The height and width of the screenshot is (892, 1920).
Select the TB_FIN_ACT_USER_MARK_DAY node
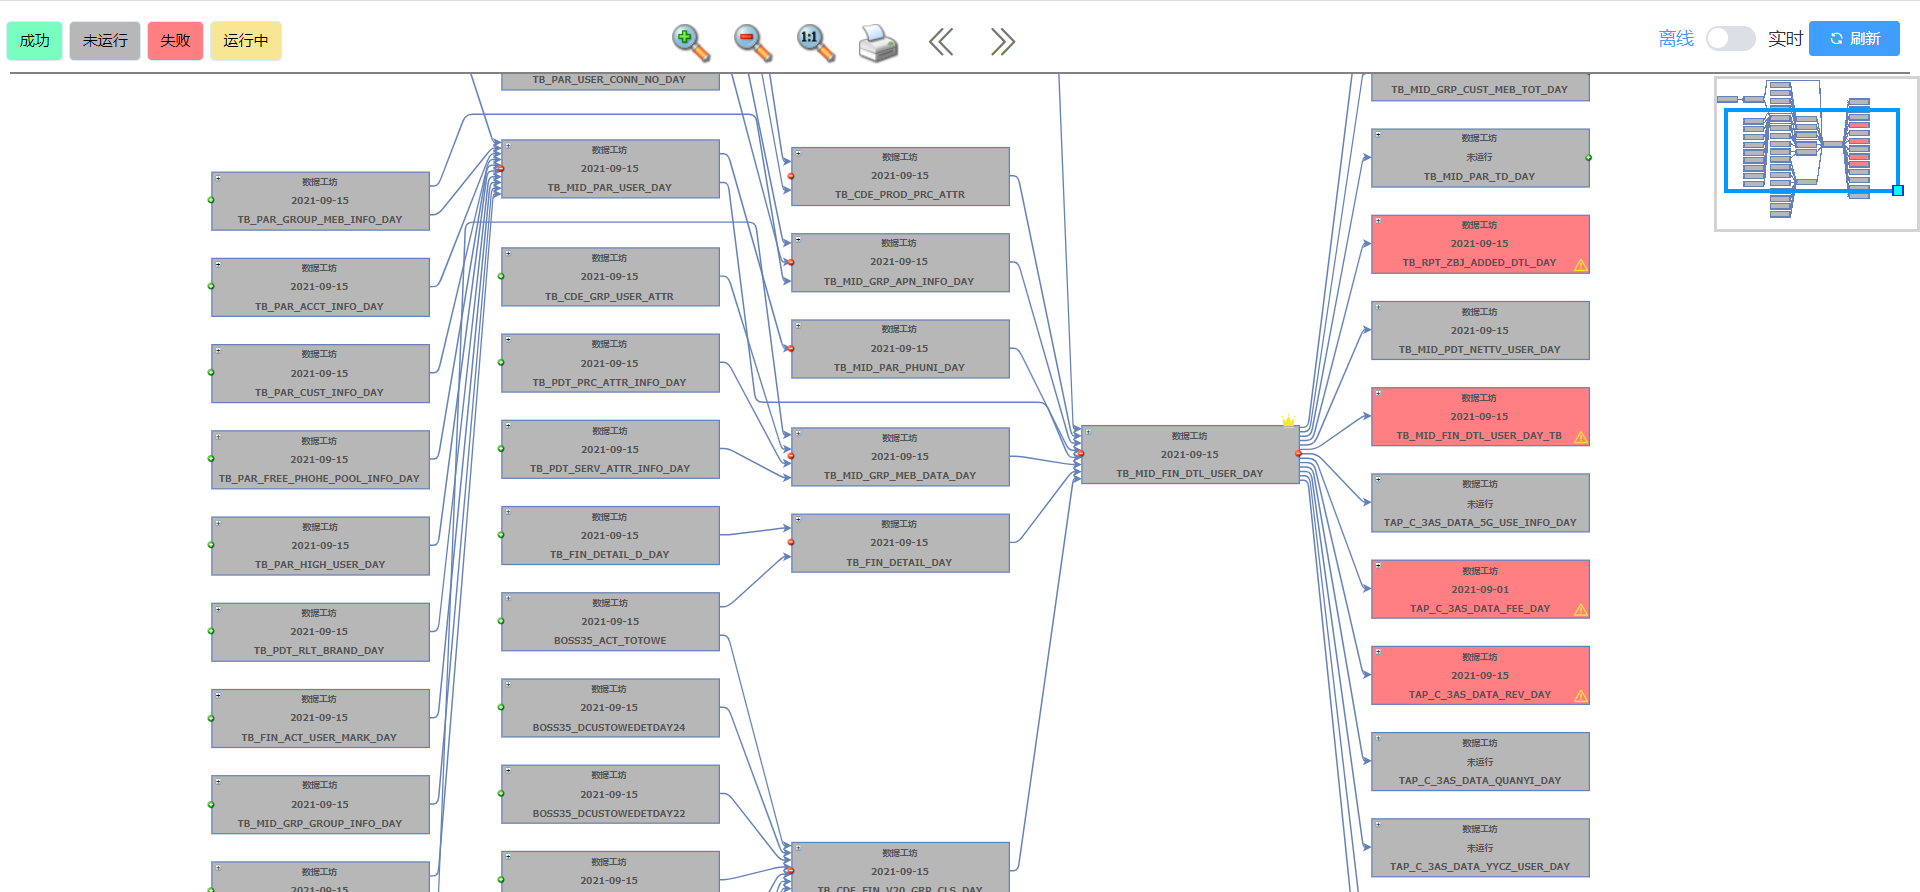pos(320,718)
